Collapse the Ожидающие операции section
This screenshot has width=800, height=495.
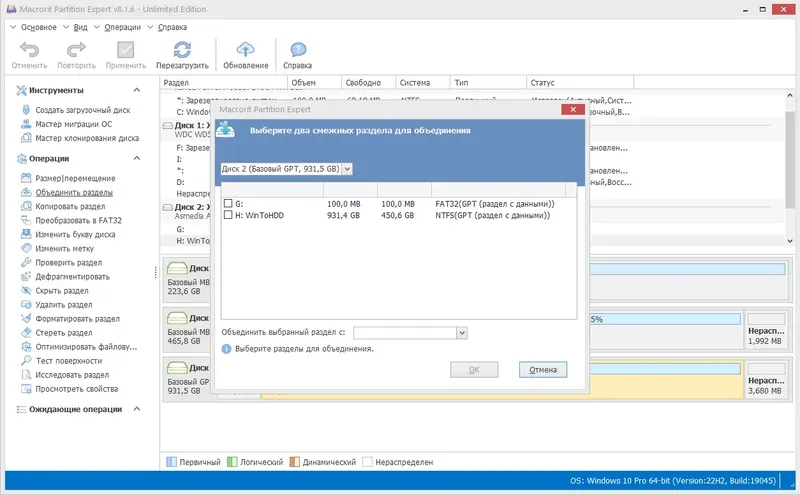click(x=137, y=409)
